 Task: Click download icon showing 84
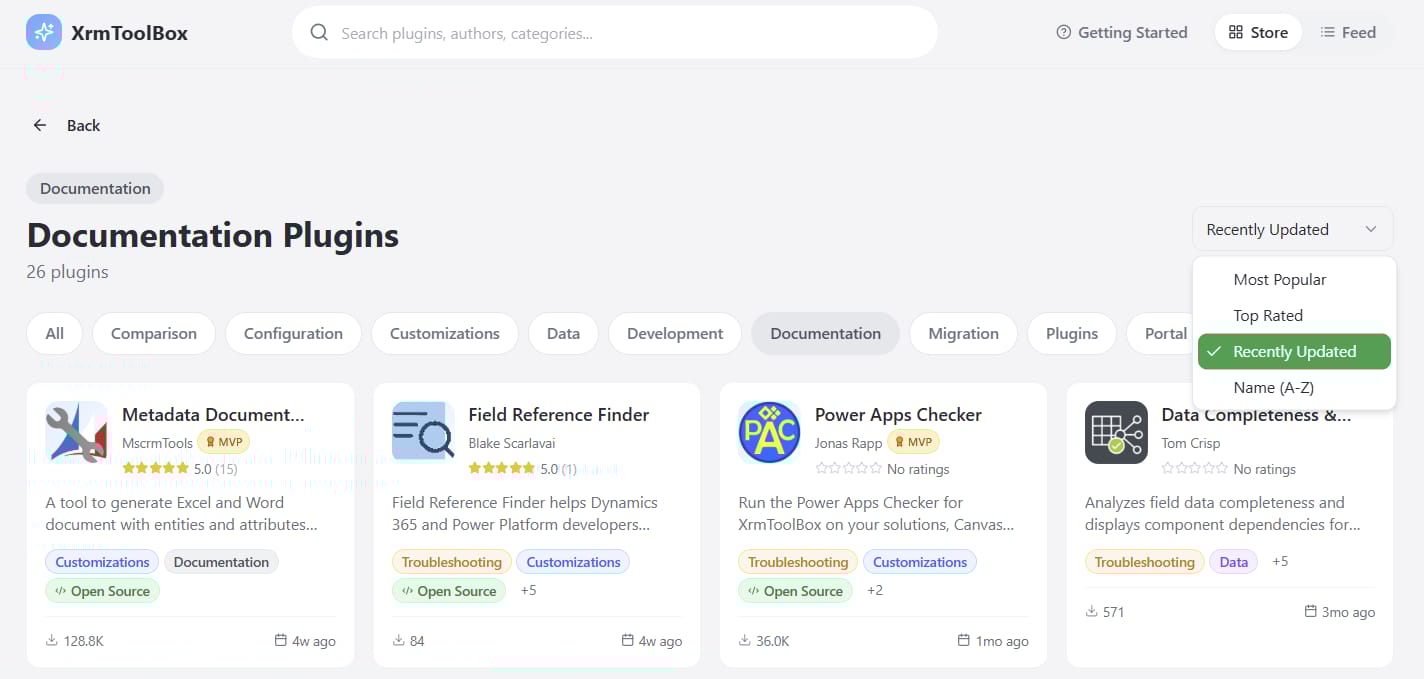click(x=398, y=640)
